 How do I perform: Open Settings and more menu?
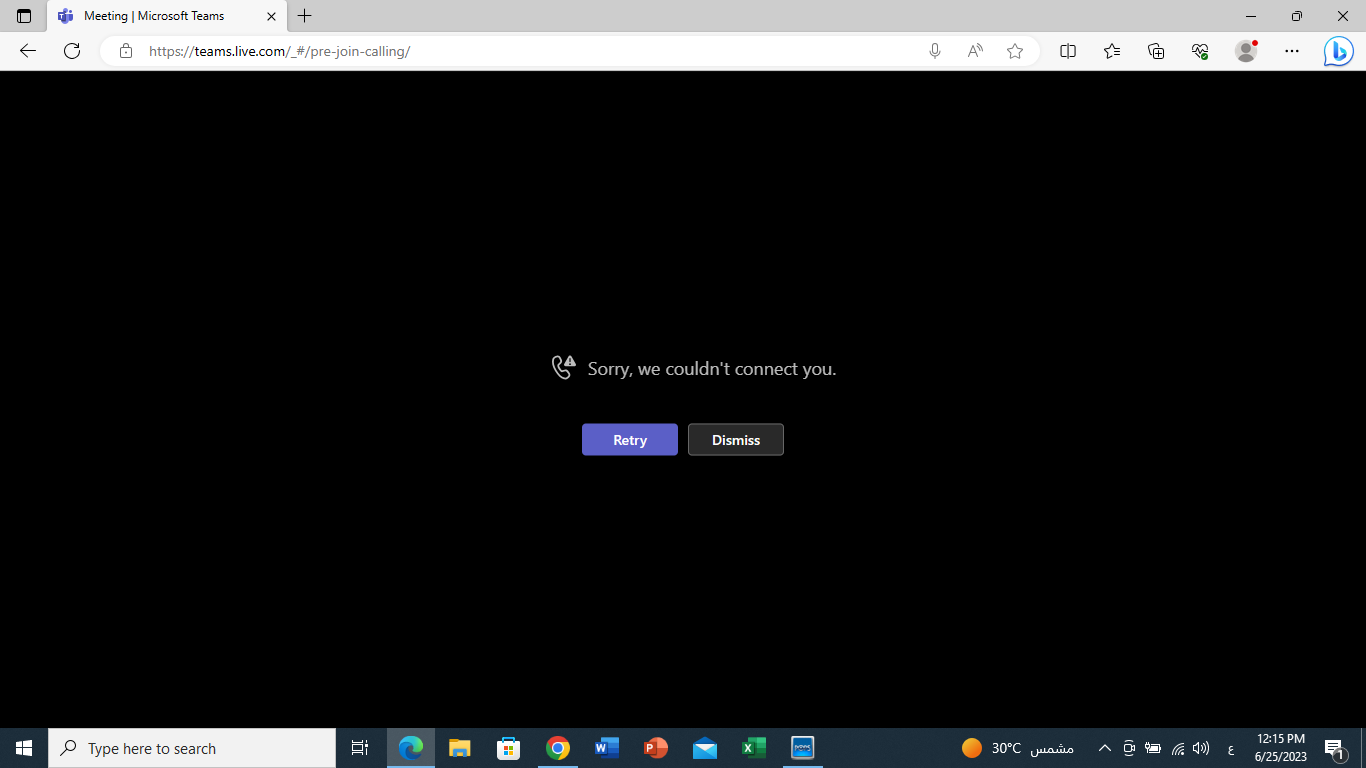(1292, 51)
